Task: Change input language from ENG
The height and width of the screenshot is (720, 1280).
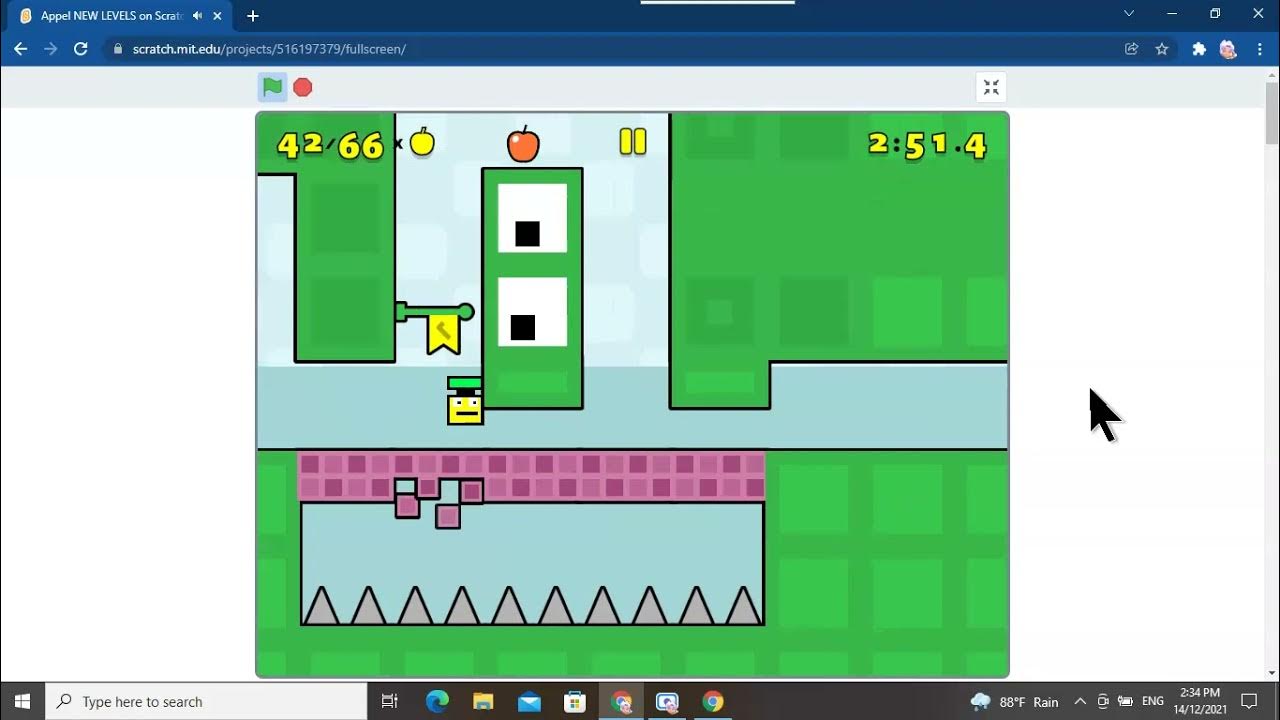Action: point(1153,701)
